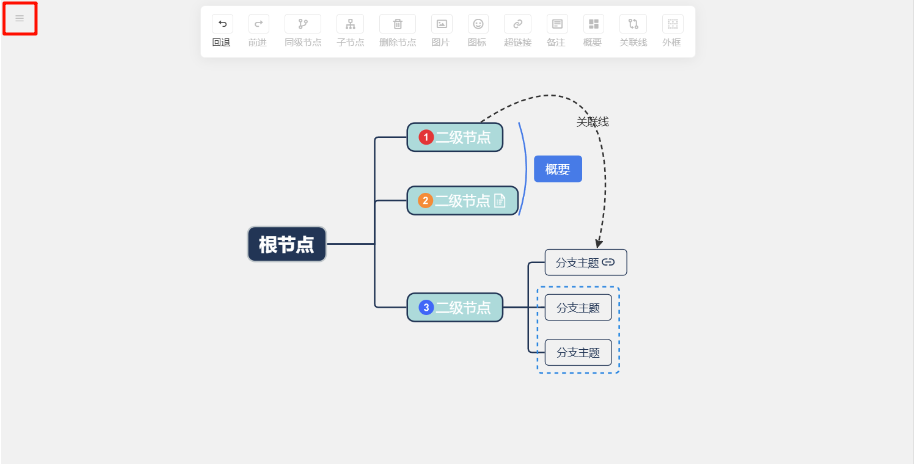915x465 pixels.
Task: Click the 超链接 hyperlink tool
Action: (517, 25)
